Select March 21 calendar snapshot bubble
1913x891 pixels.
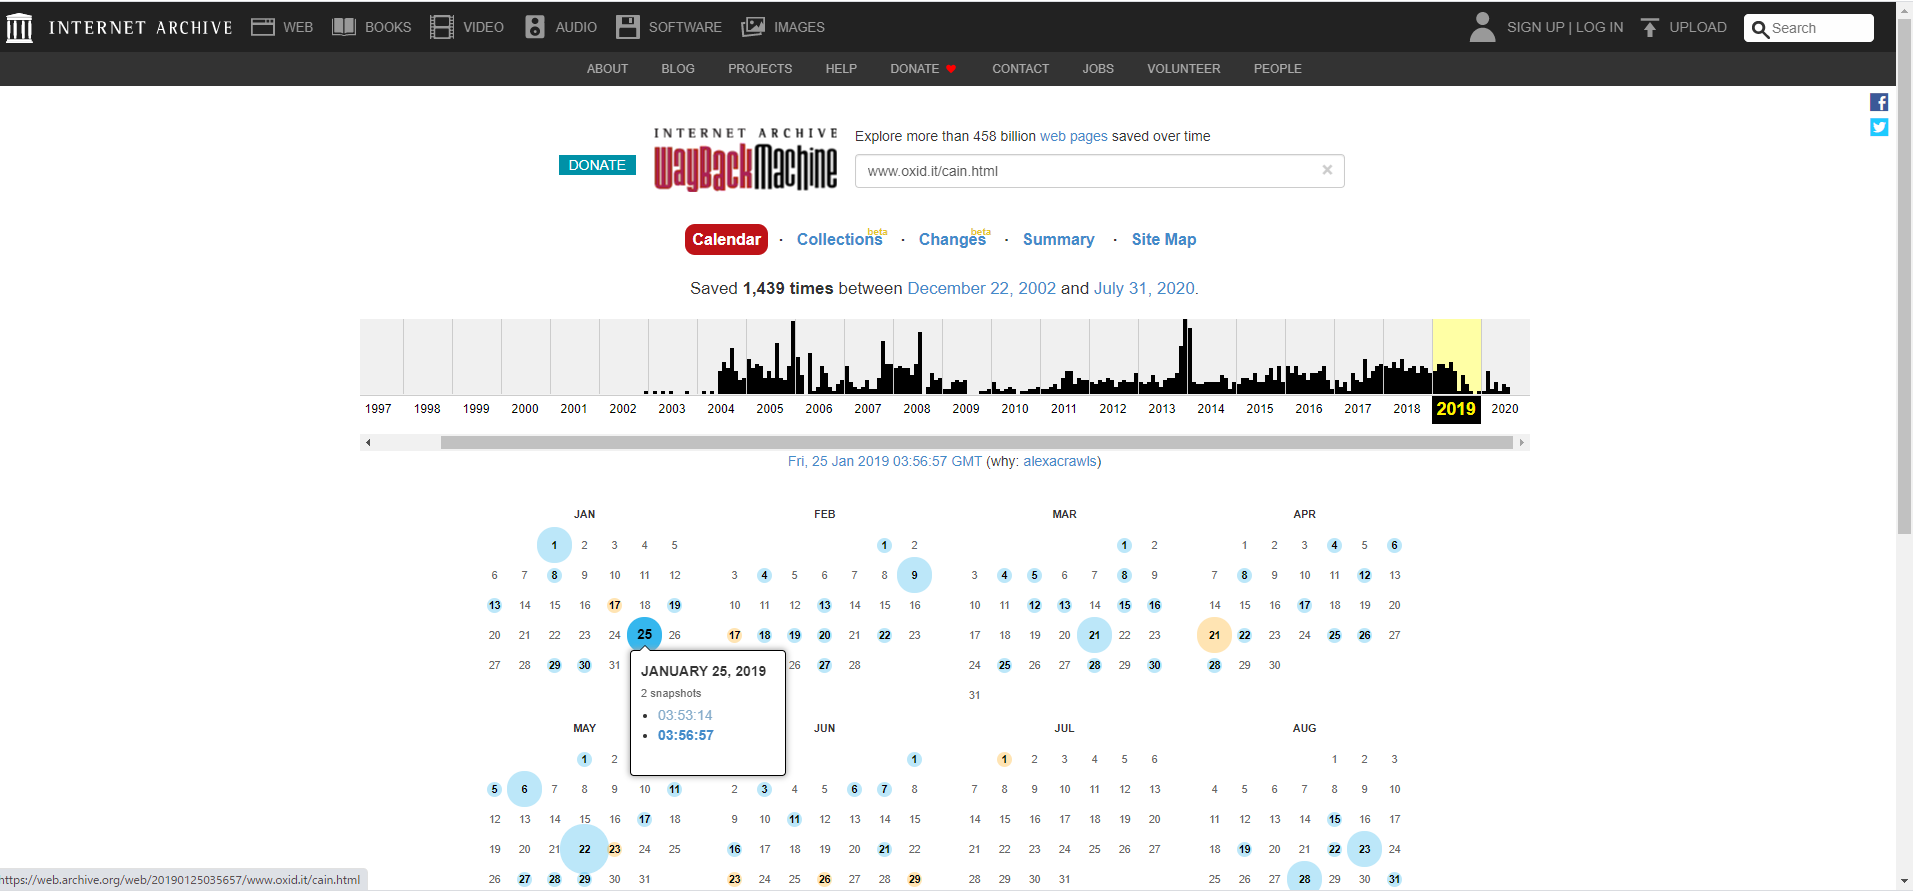point(1094,635)
